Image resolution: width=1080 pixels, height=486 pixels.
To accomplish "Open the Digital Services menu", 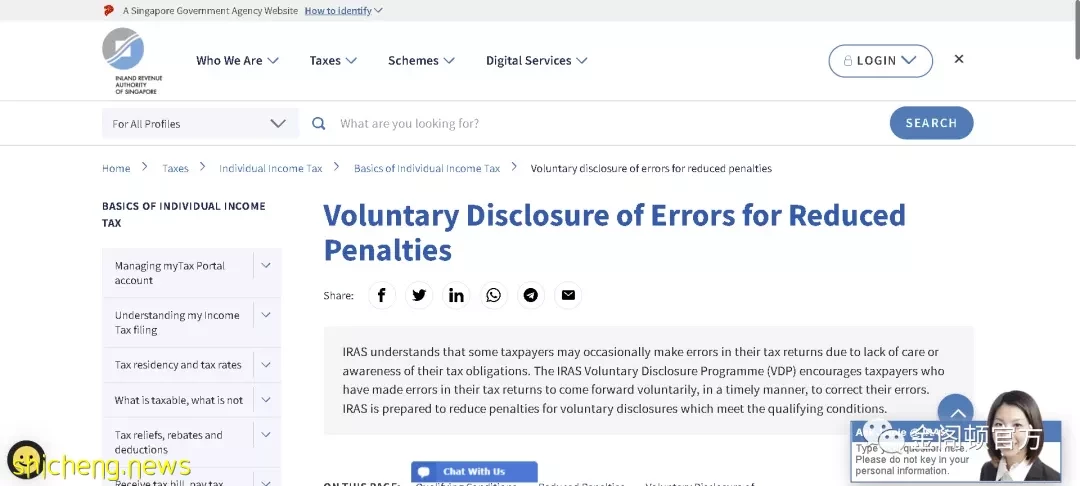I will pyautogui.click(x=537, y=61).
